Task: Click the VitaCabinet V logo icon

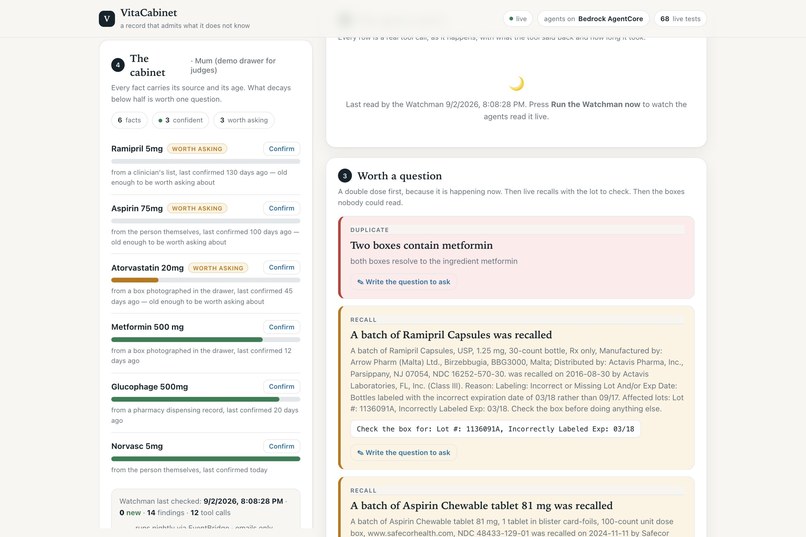Action: point(107,18)
